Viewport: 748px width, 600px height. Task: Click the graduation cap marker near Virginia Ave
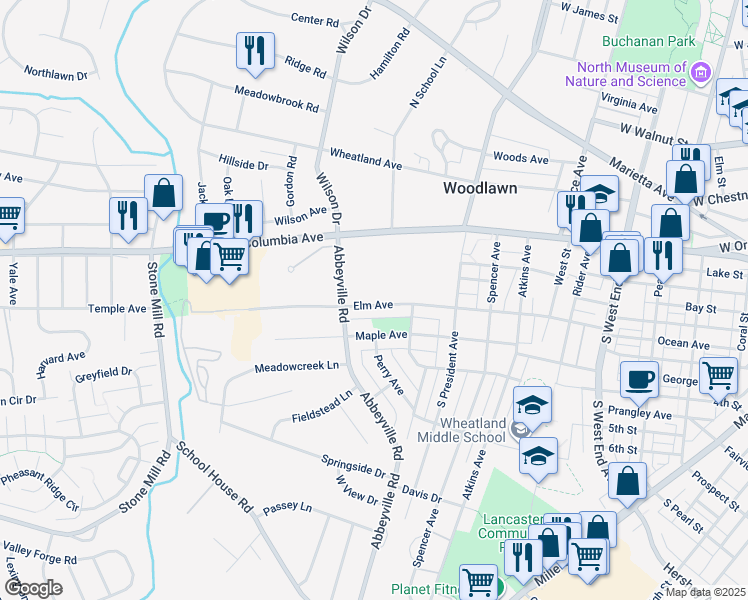pos(730,97)
